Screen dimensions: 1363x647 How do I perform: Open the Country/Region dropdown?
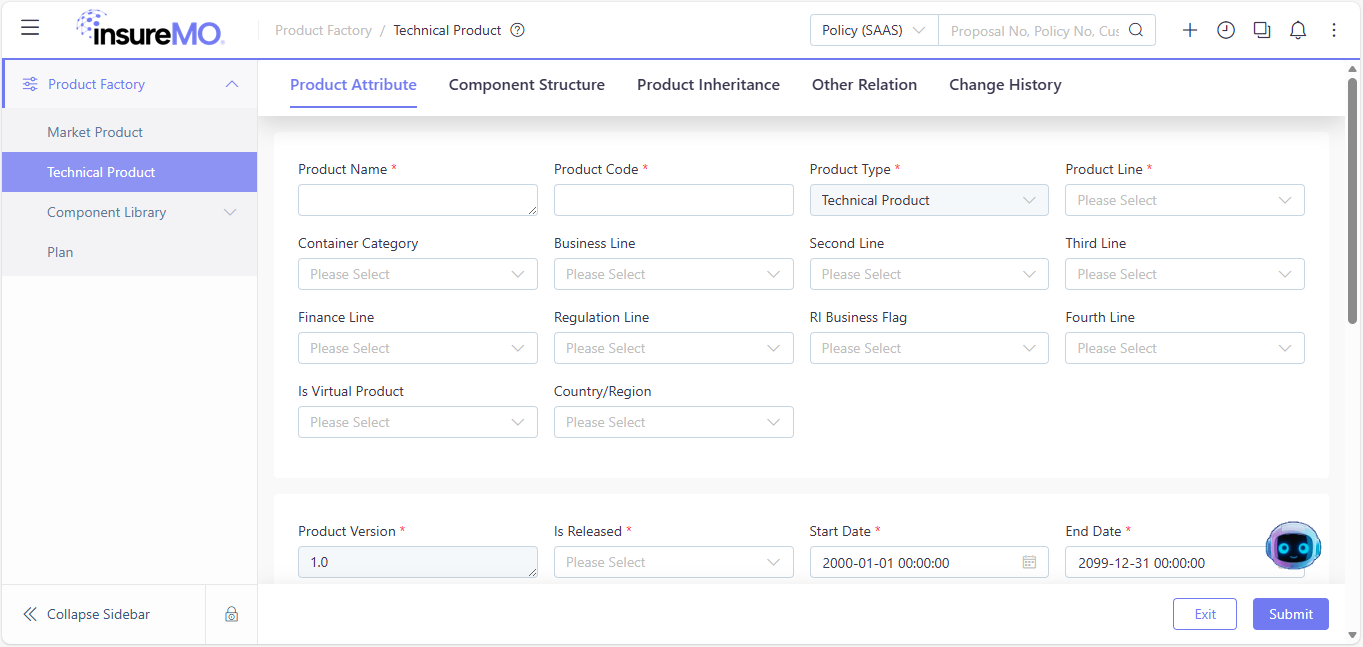click(674, 422)
